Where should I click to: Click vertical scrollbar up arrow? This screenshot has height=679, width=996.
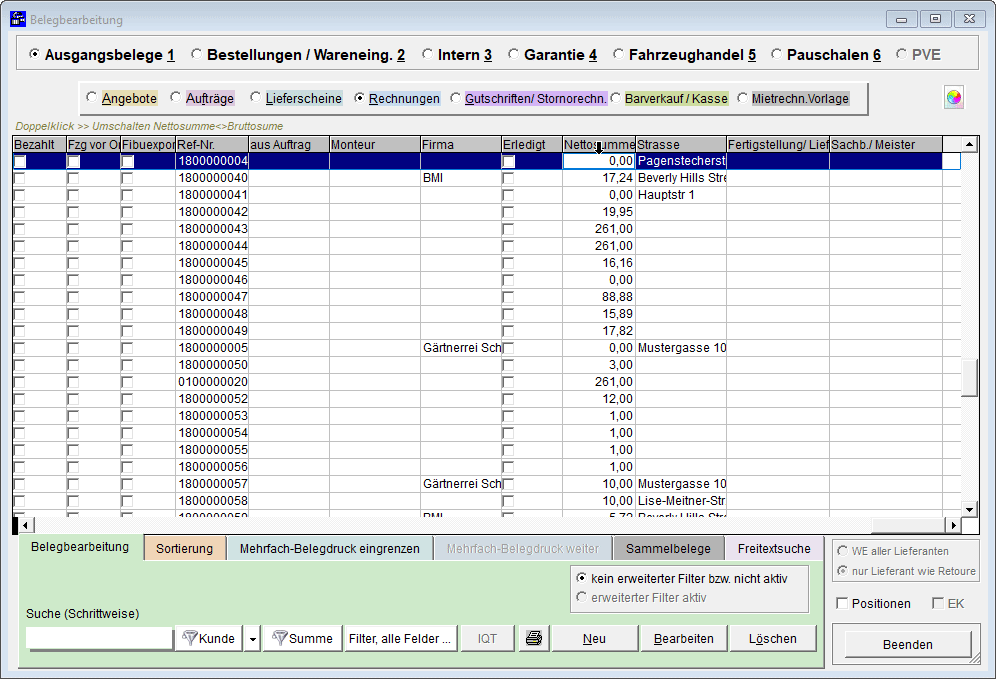[969, 145]
